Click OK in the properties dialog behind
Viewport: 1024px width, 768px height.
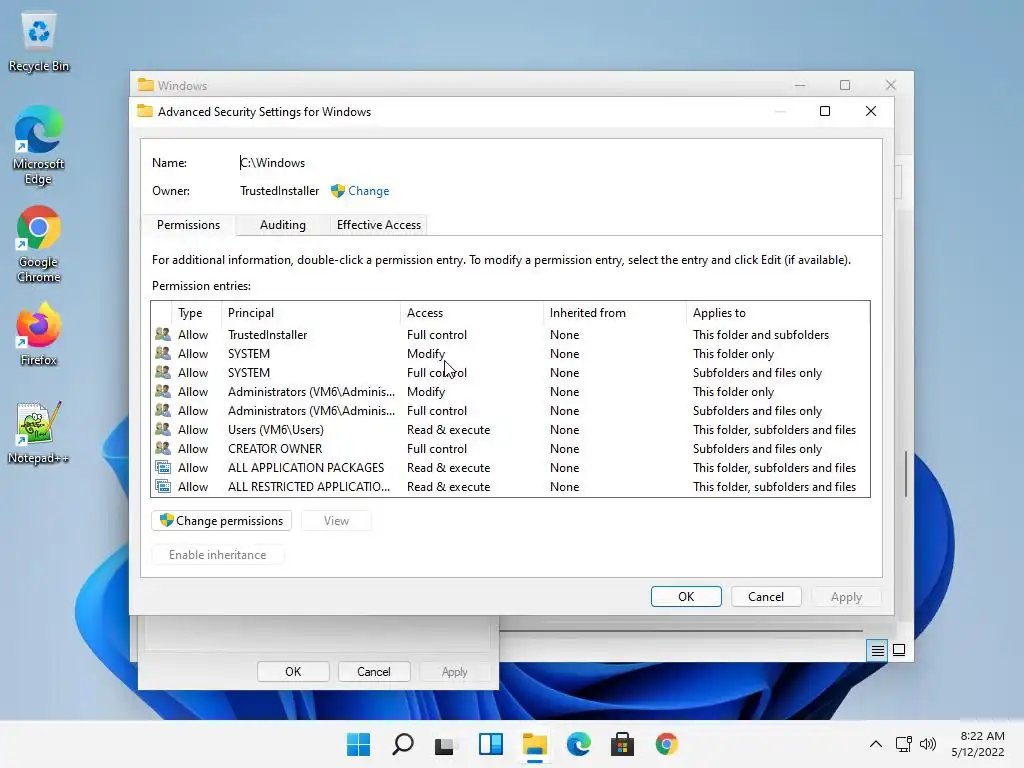[293, 671]
